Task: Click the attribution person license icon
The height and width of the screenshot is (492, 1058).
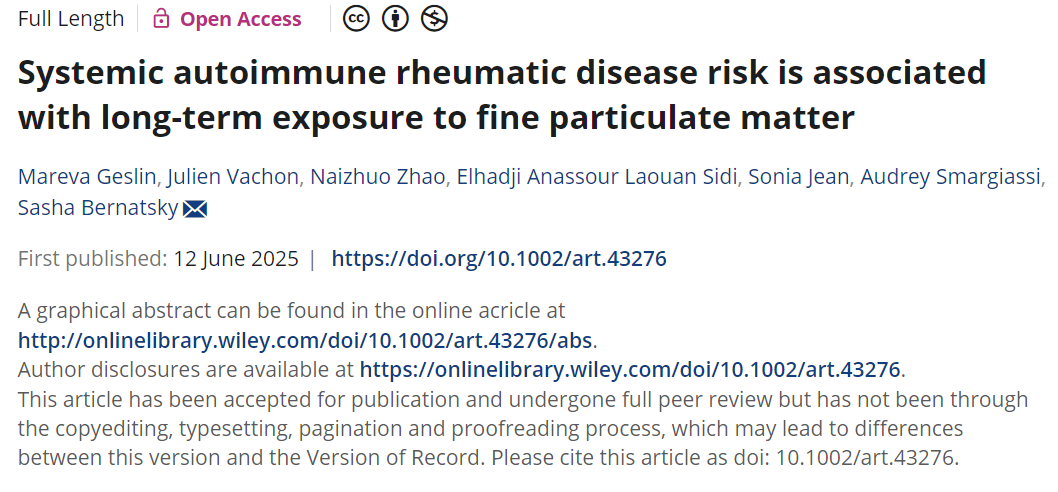Action: pyautogui.click(x=395, y=19)
